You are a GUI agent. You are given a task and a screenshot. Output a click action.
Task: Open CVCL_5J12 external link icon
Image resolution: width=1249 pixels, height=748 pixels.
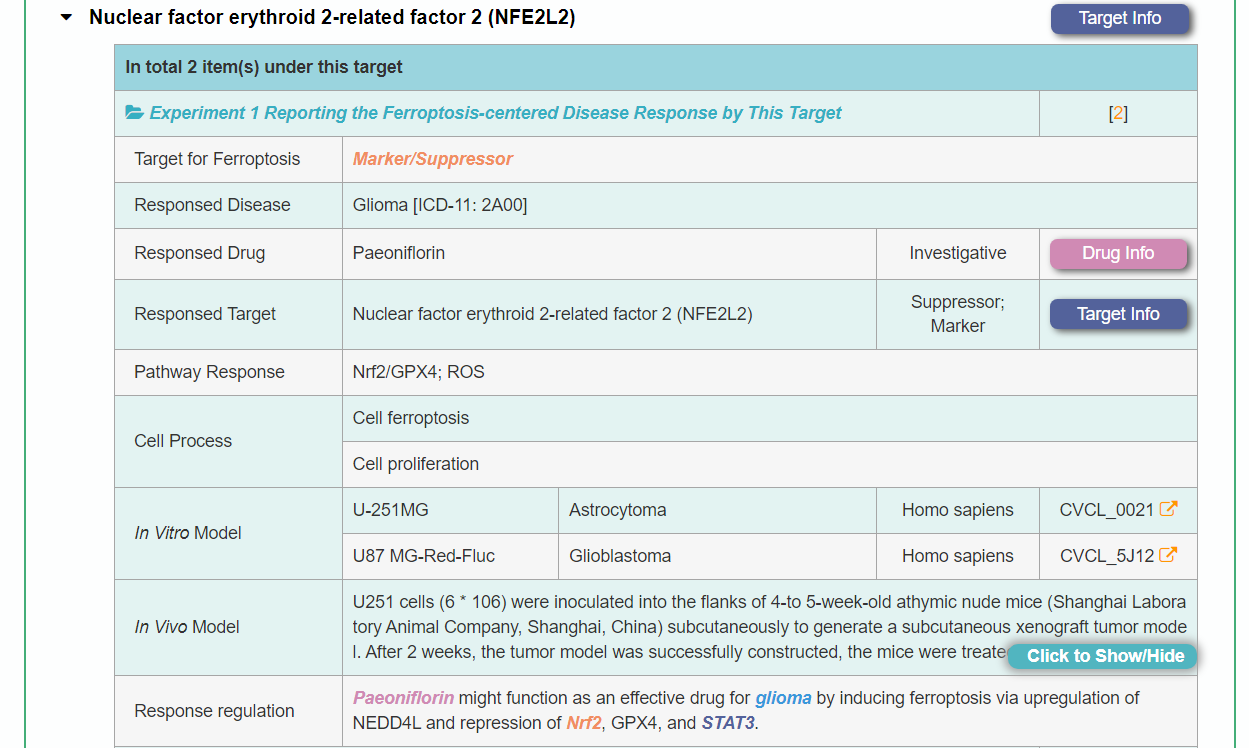pos(1167,555)
